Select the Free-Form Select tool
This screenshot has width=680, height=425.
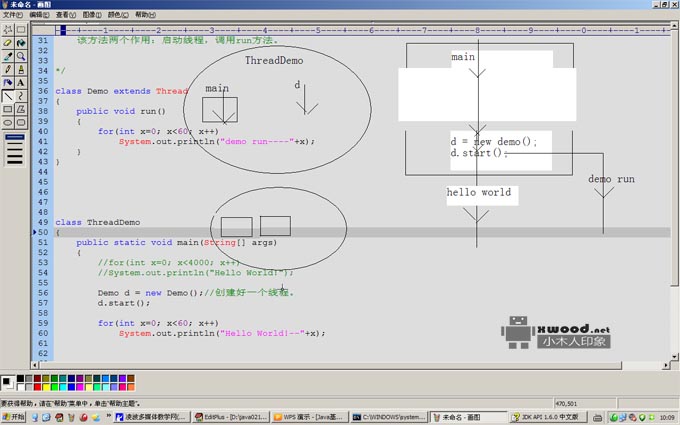8,29
